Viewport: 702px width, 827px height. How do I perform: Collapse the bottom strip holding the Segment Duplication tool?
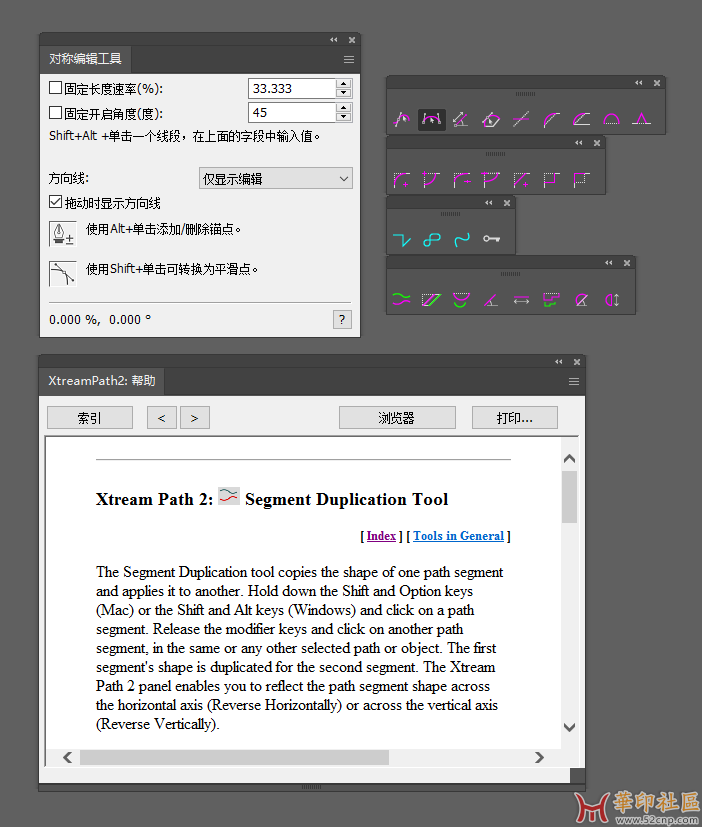(609, 263)
